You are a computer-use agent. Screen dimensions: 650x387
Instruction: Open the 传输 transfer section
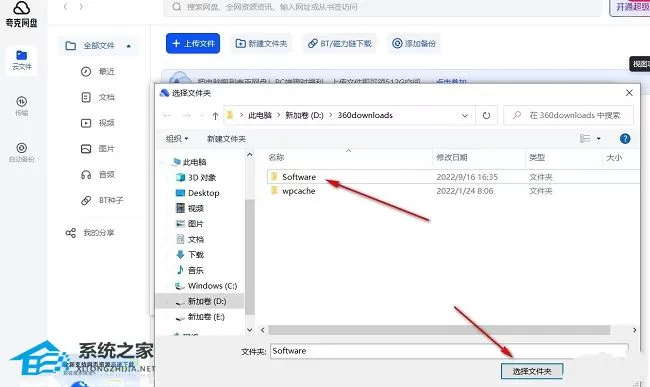click(22, 106)
